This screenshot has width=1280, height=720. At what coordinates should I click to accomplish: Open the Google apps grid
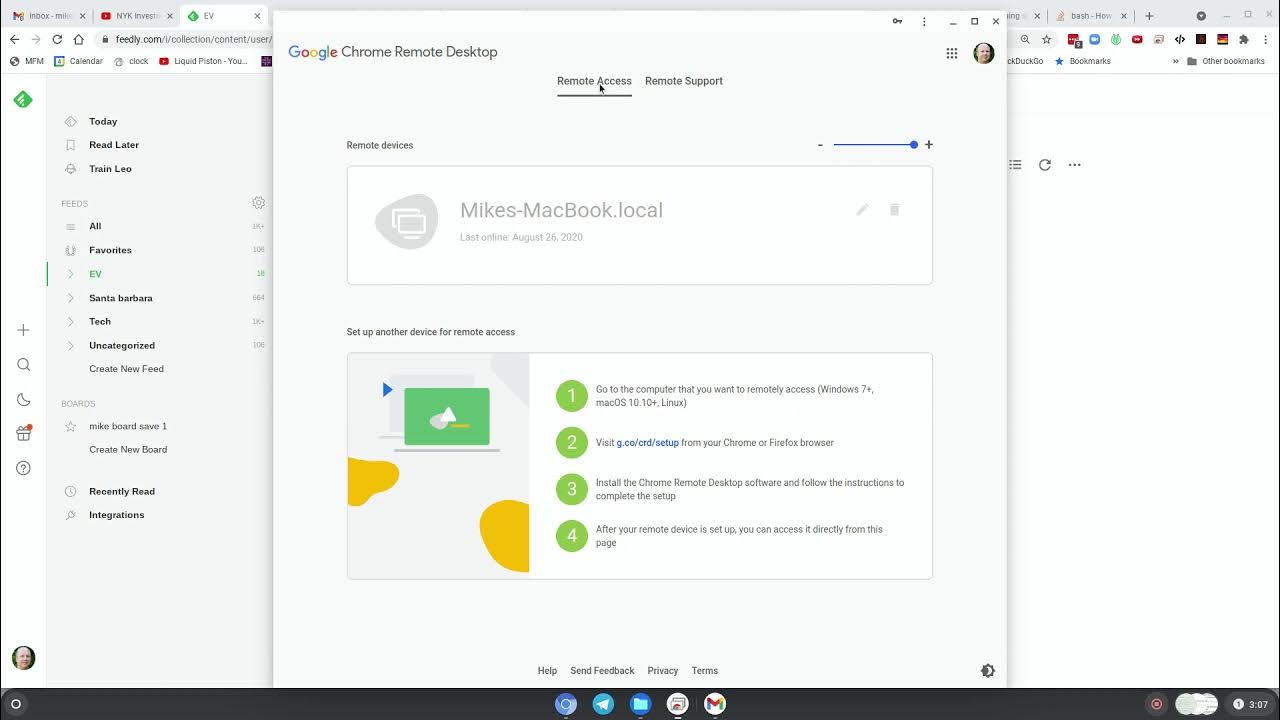point(952,53)
